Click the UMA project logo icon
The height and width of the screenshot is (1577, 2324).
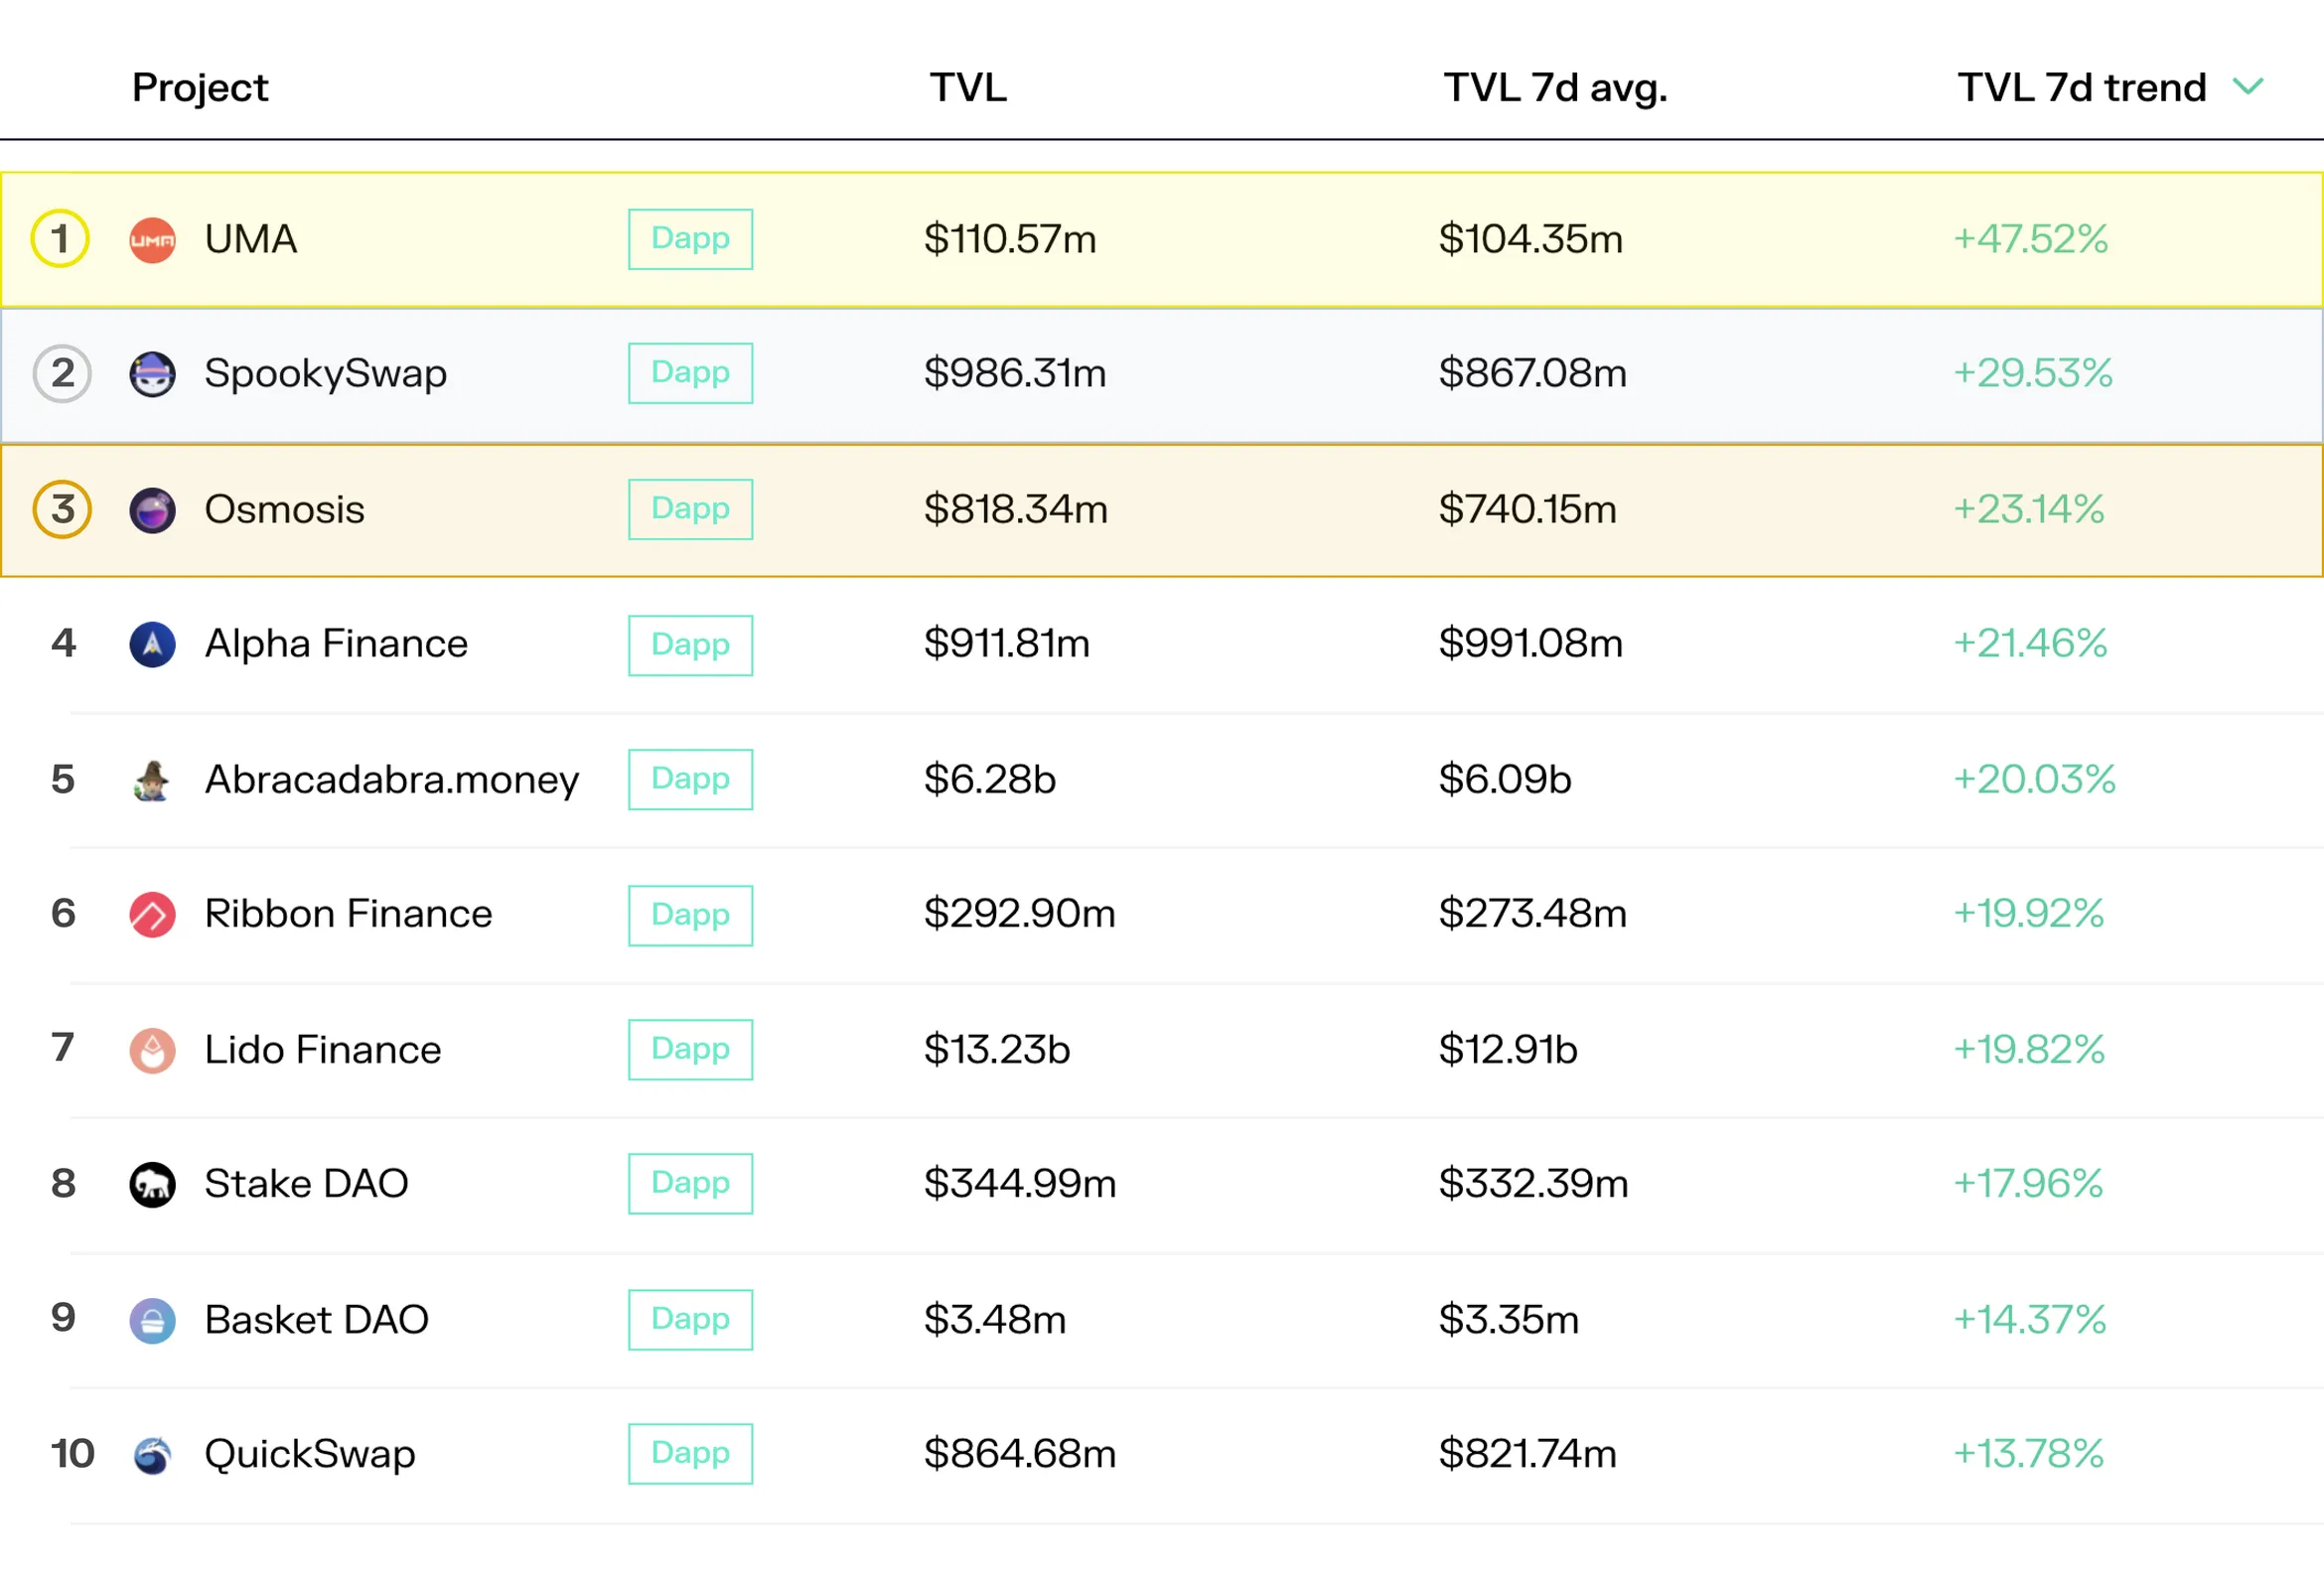tap(152, 240)
